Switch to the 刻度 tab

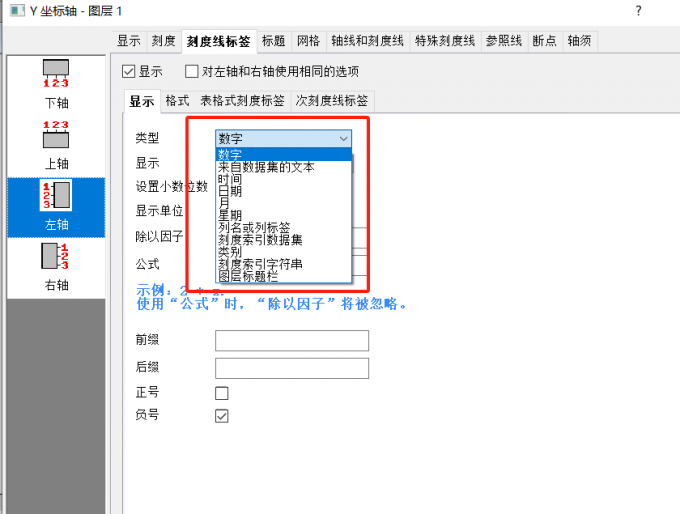click(x=163, y=41)
